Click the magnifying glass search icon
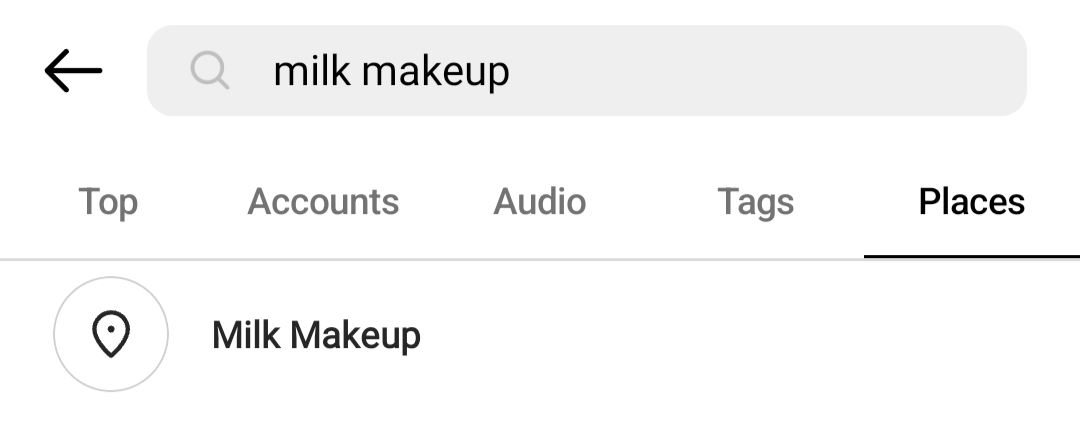Screen dimensions: 1080x422 210,71
